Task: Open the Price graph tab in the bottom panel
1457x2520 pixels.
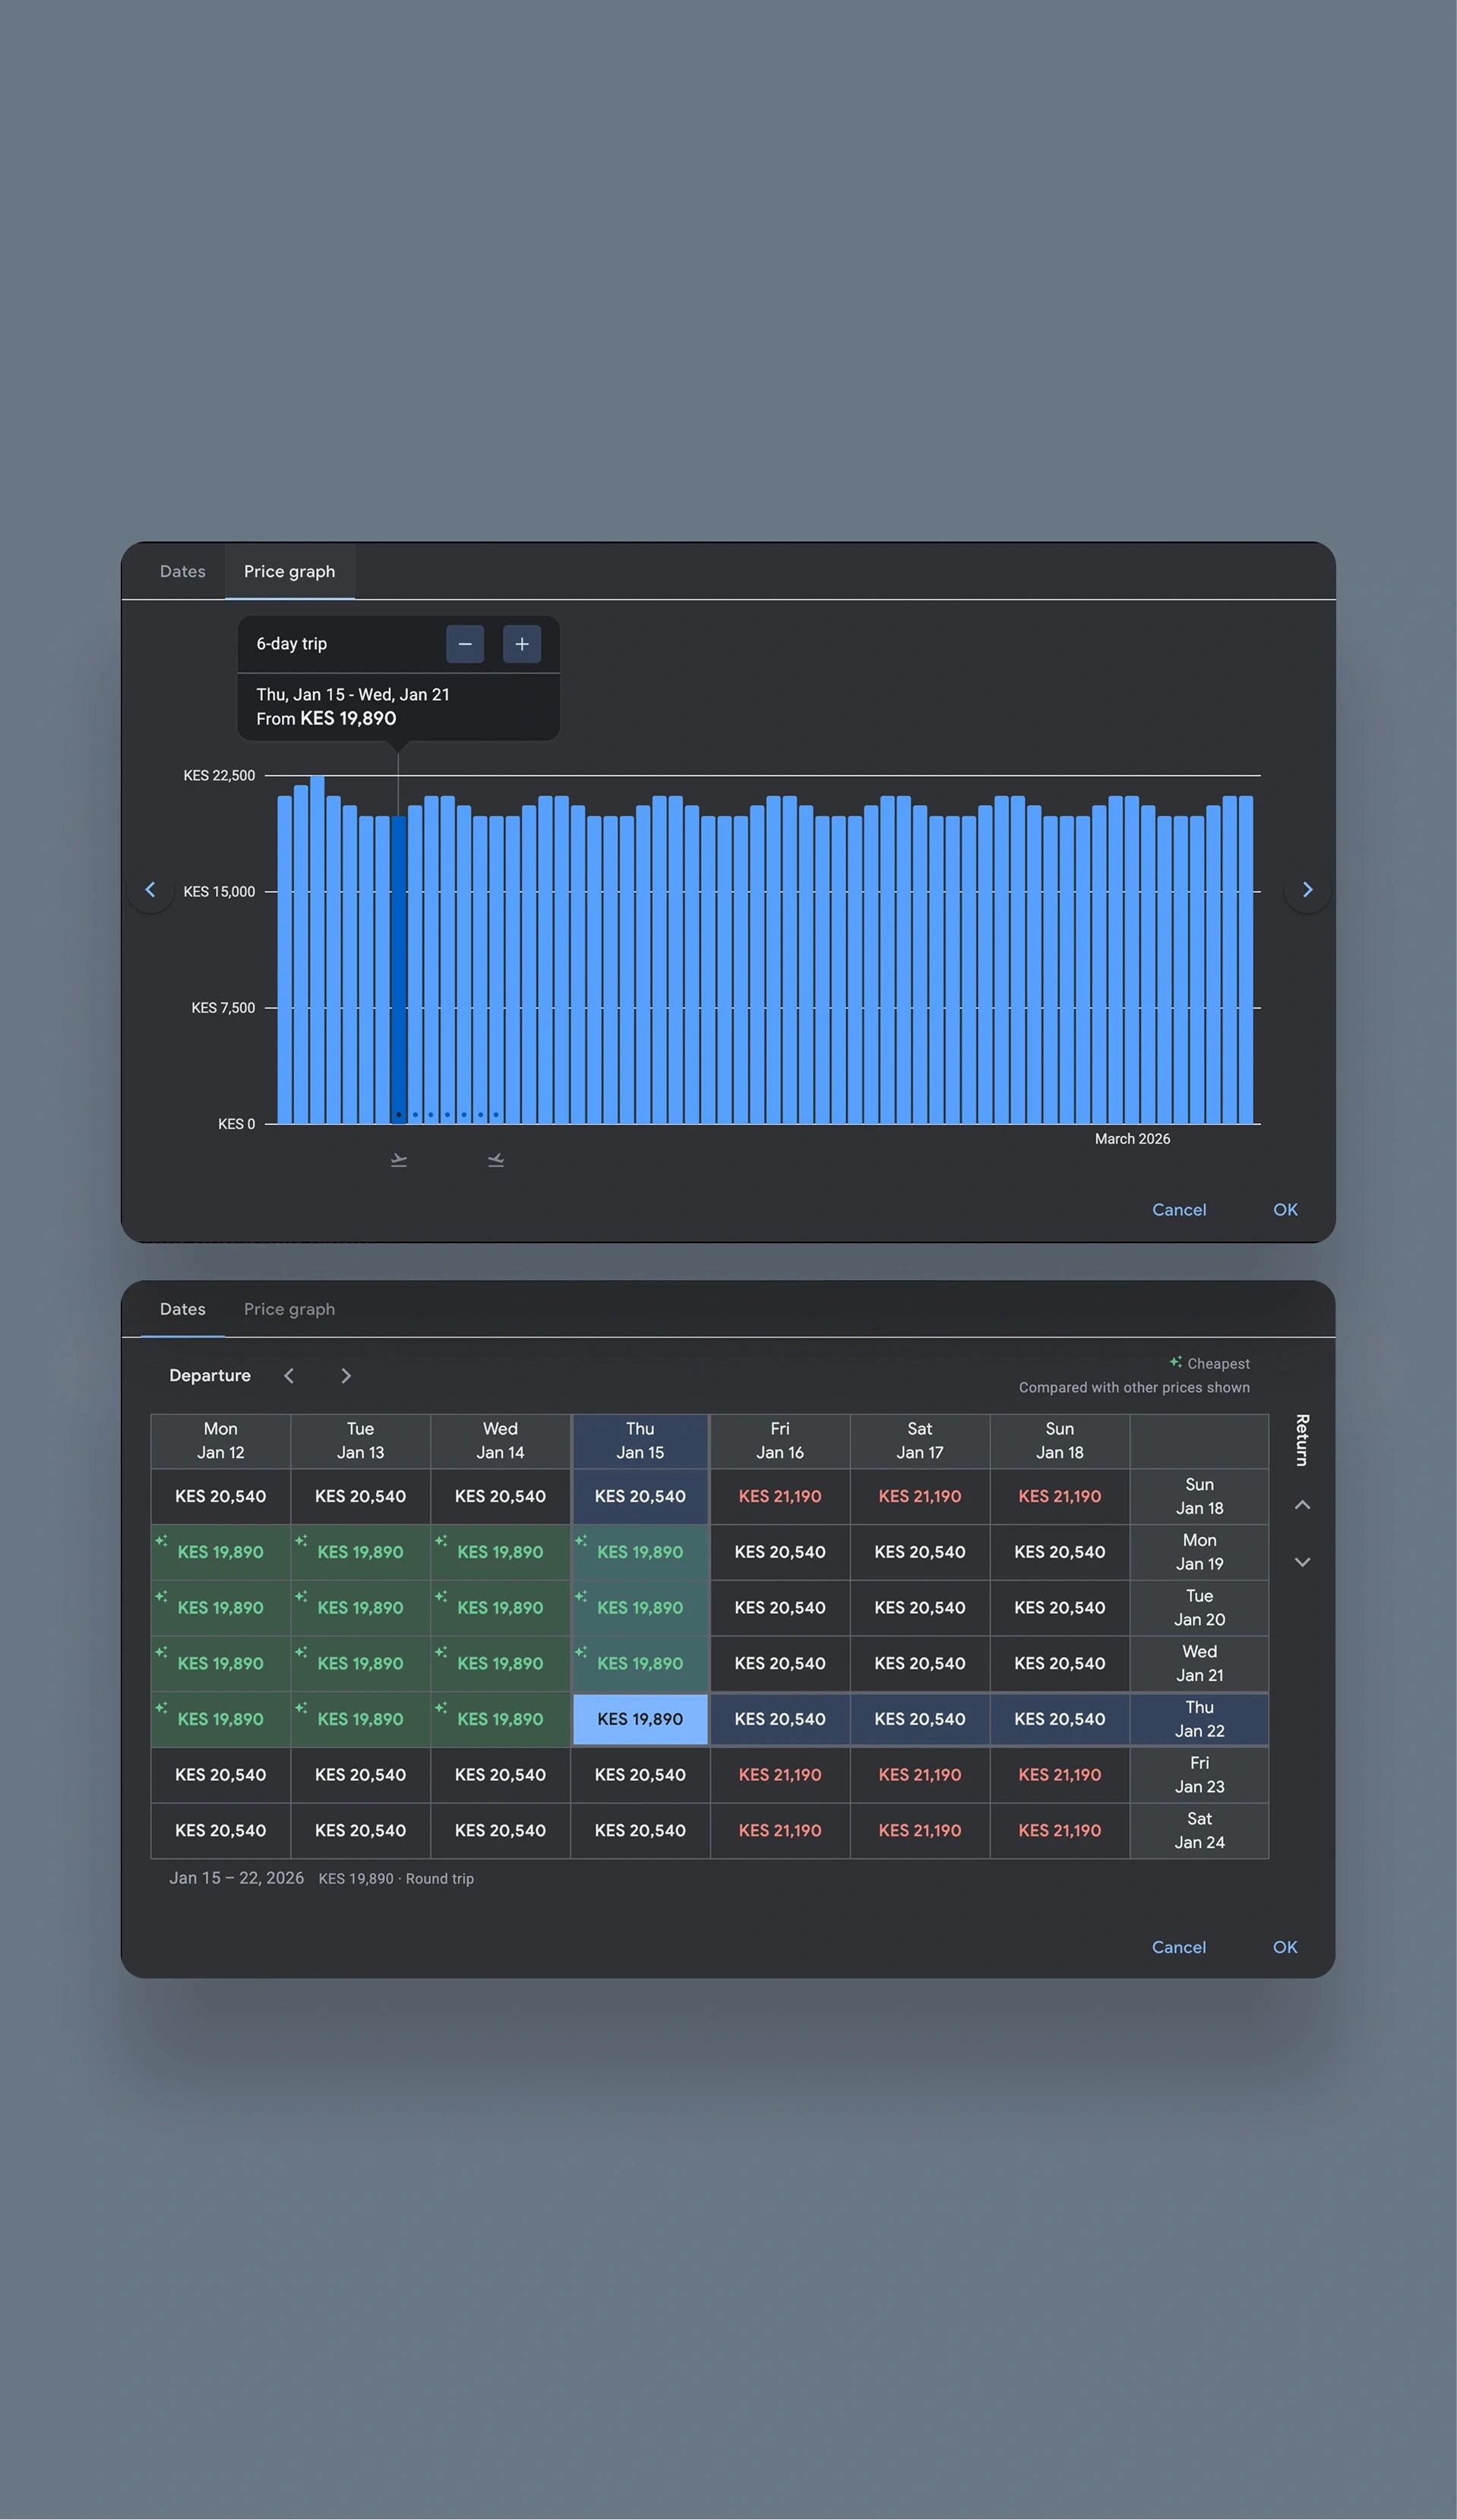Action: coord(289,1309)
